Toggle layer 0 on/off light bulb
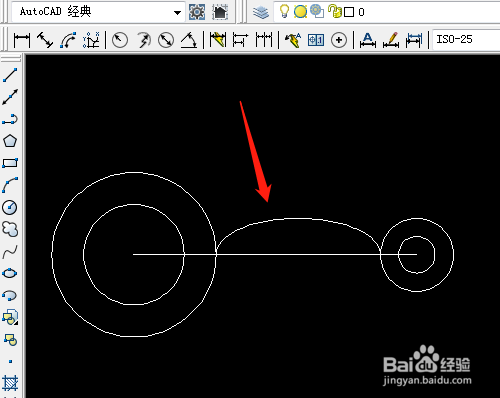Image resolution: width=500 pixels, height=398 pixels. 284,12
